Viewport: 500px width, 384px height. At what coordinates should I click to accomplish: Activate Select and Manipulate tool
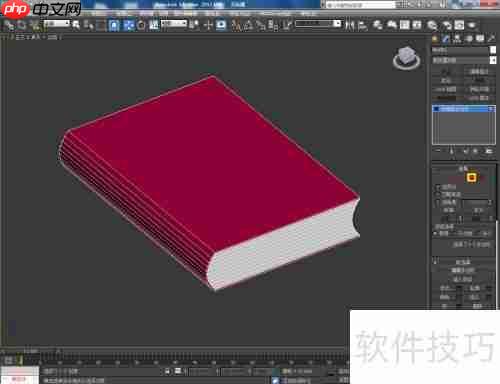[208, 25]
